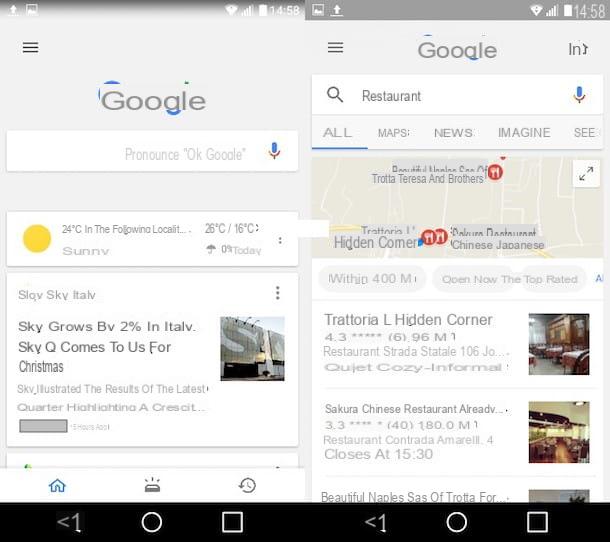Image resolution: width=610 pixels, height=542 pixels.
Task: Tap the Restaurant search text field
Action: 458,95
